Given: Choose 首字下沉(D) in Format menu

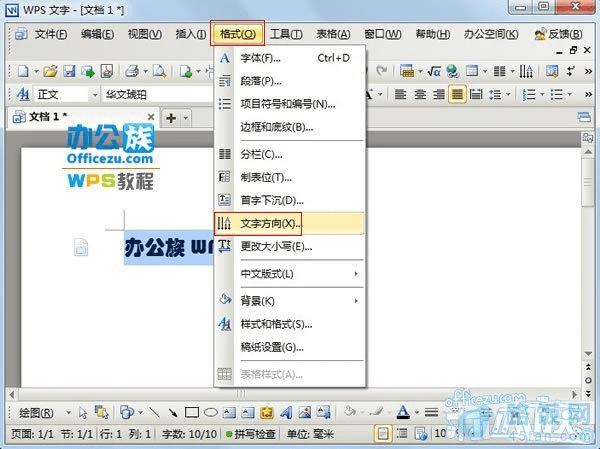Looking at the screenshot, I should (x=289, y=200).
